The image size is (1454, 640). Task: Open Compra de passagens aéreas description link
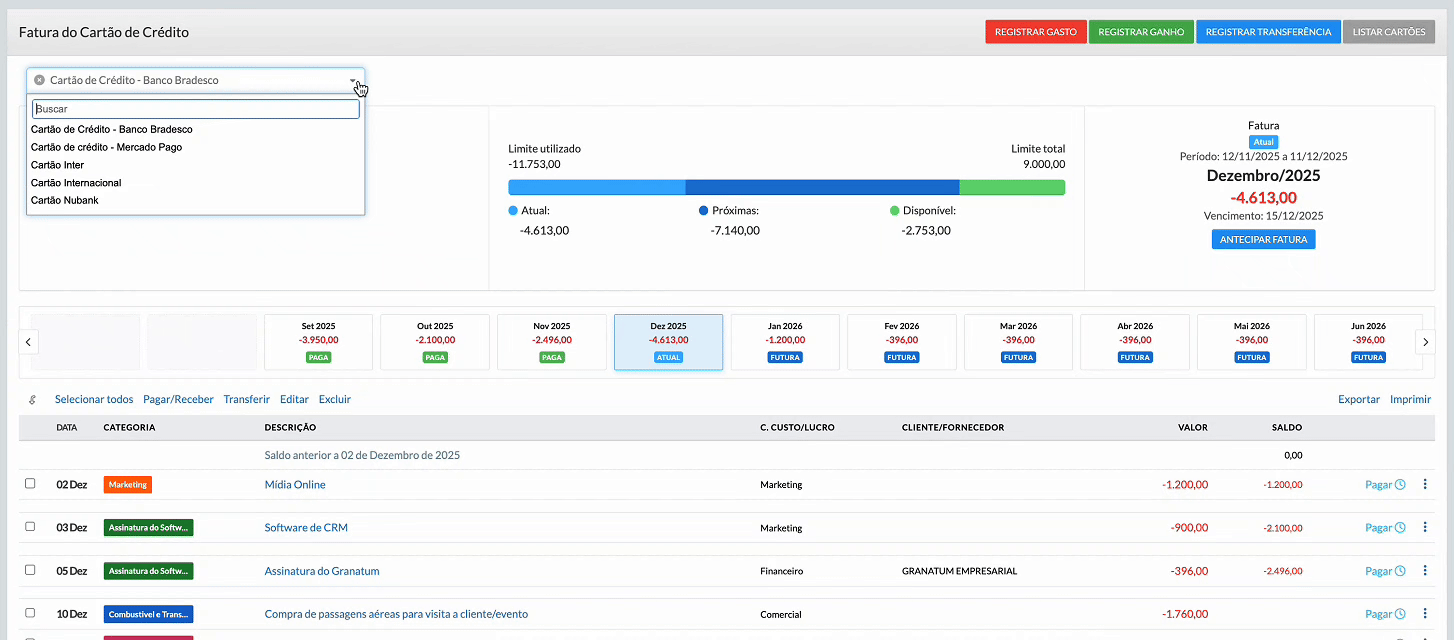(x=396, y=614)
